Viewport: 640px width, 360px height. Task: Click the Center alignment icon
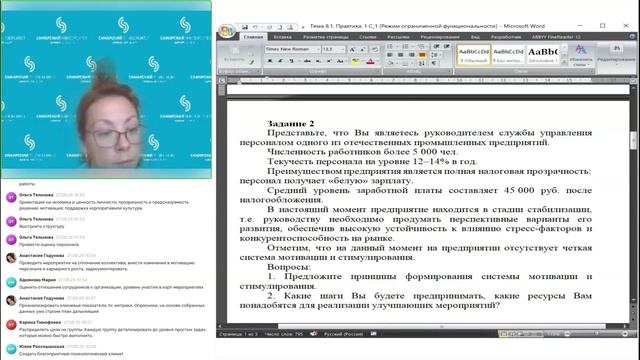click(400, 55)
